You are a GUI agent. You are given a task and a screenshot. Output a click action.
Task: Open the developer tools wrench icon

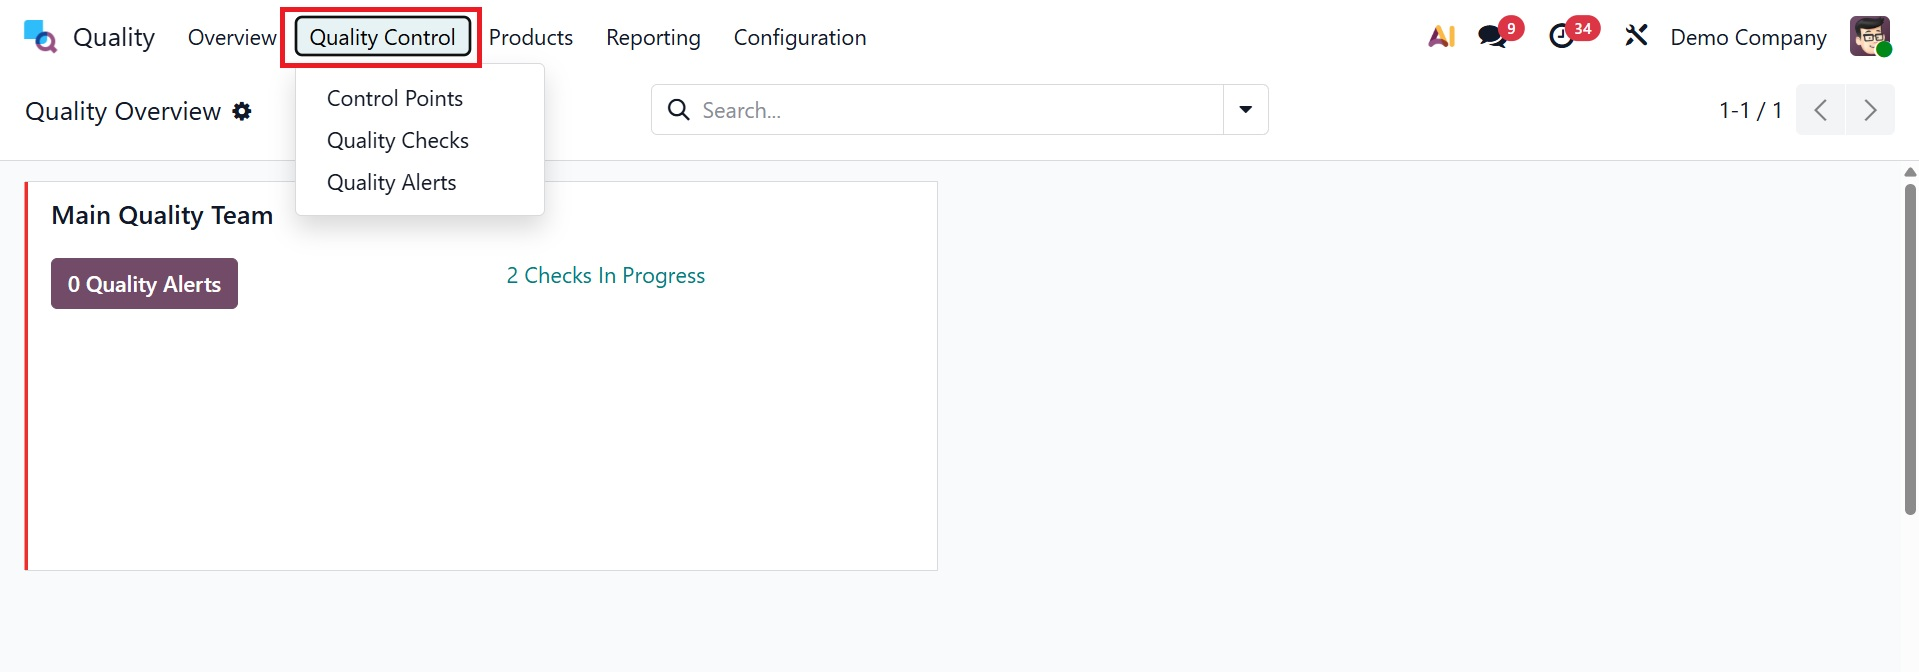[1634, 36]
